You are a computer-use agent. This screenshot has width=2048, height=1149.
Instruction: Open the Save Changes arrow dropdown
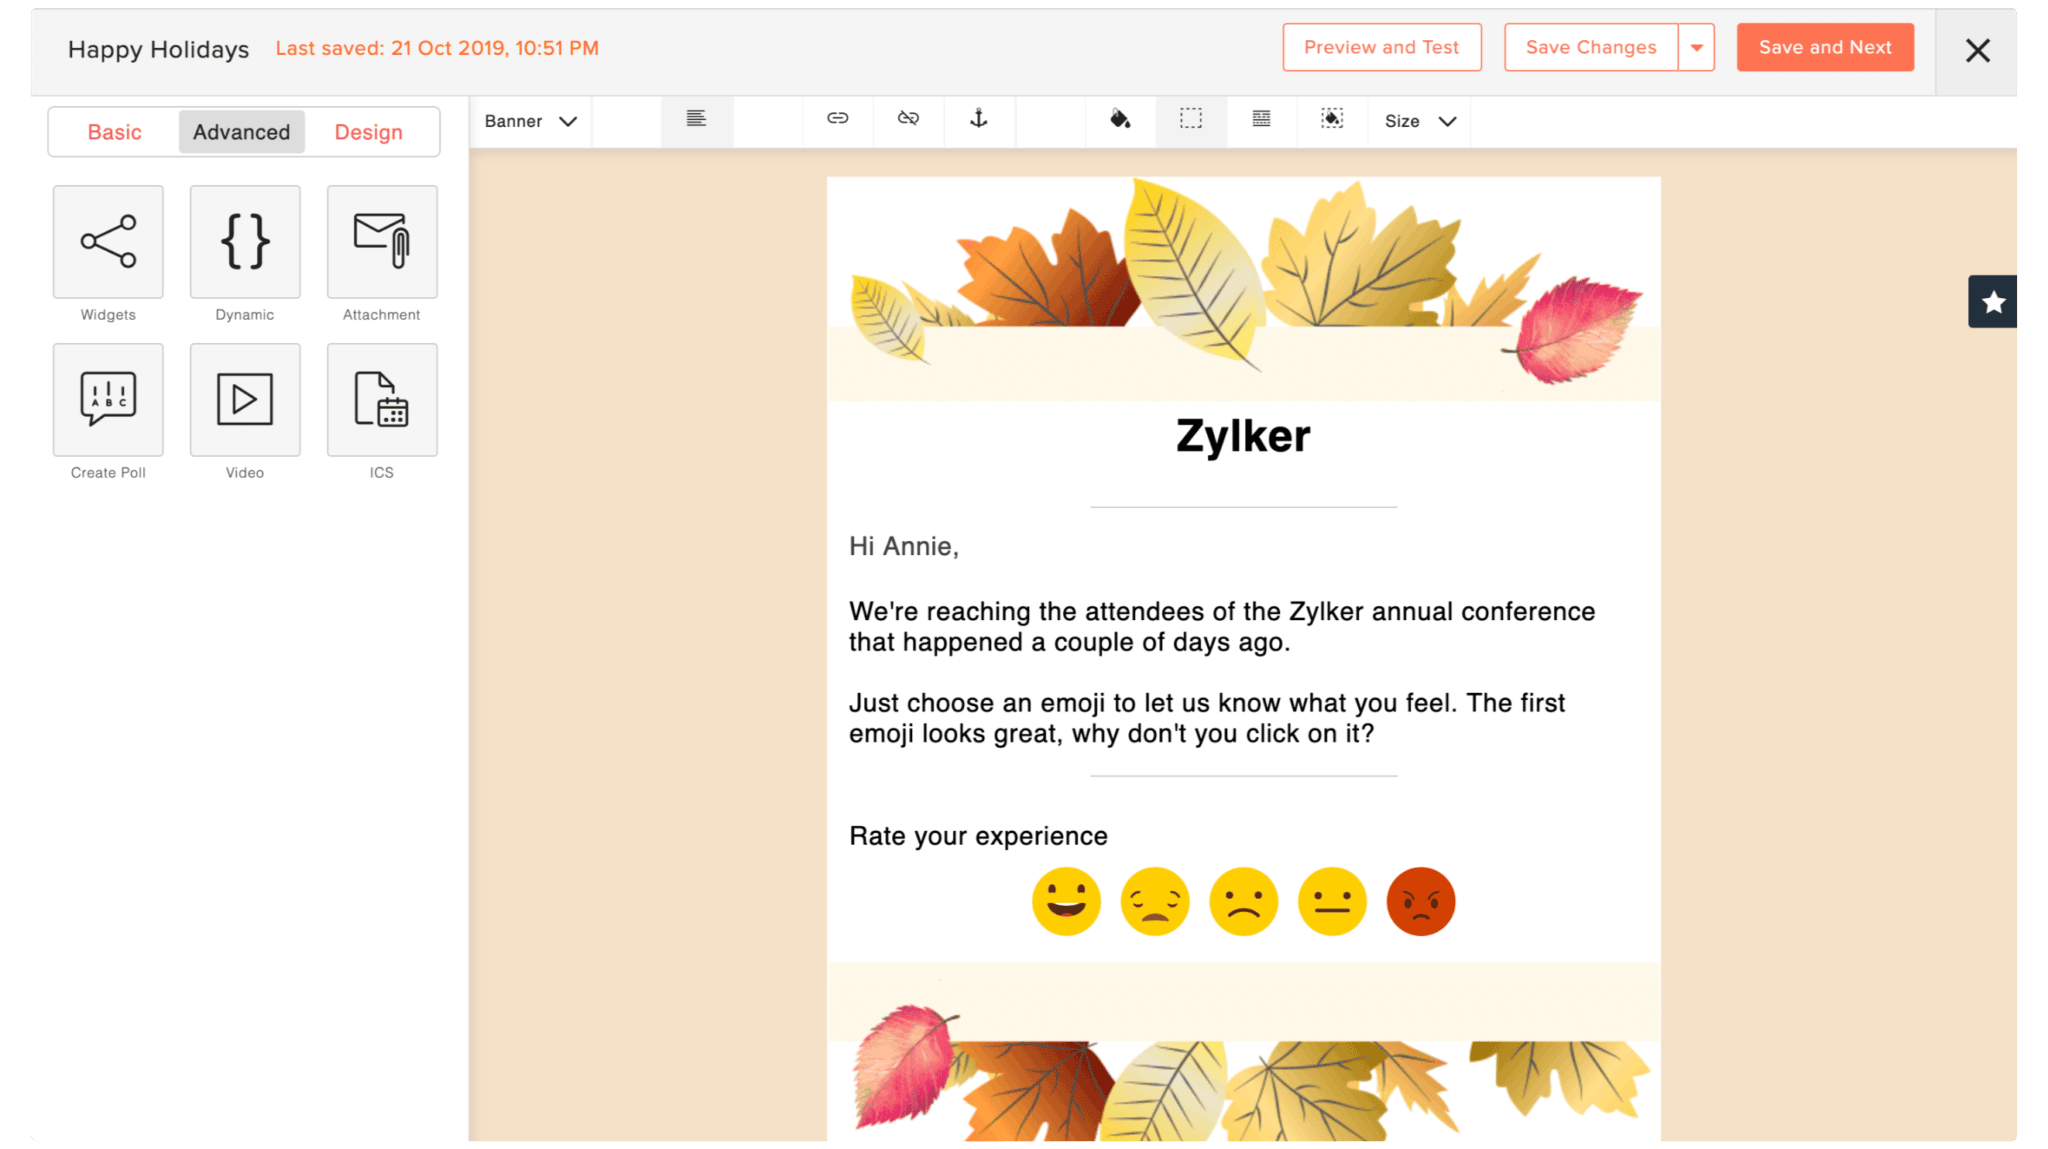(1697, 47)
